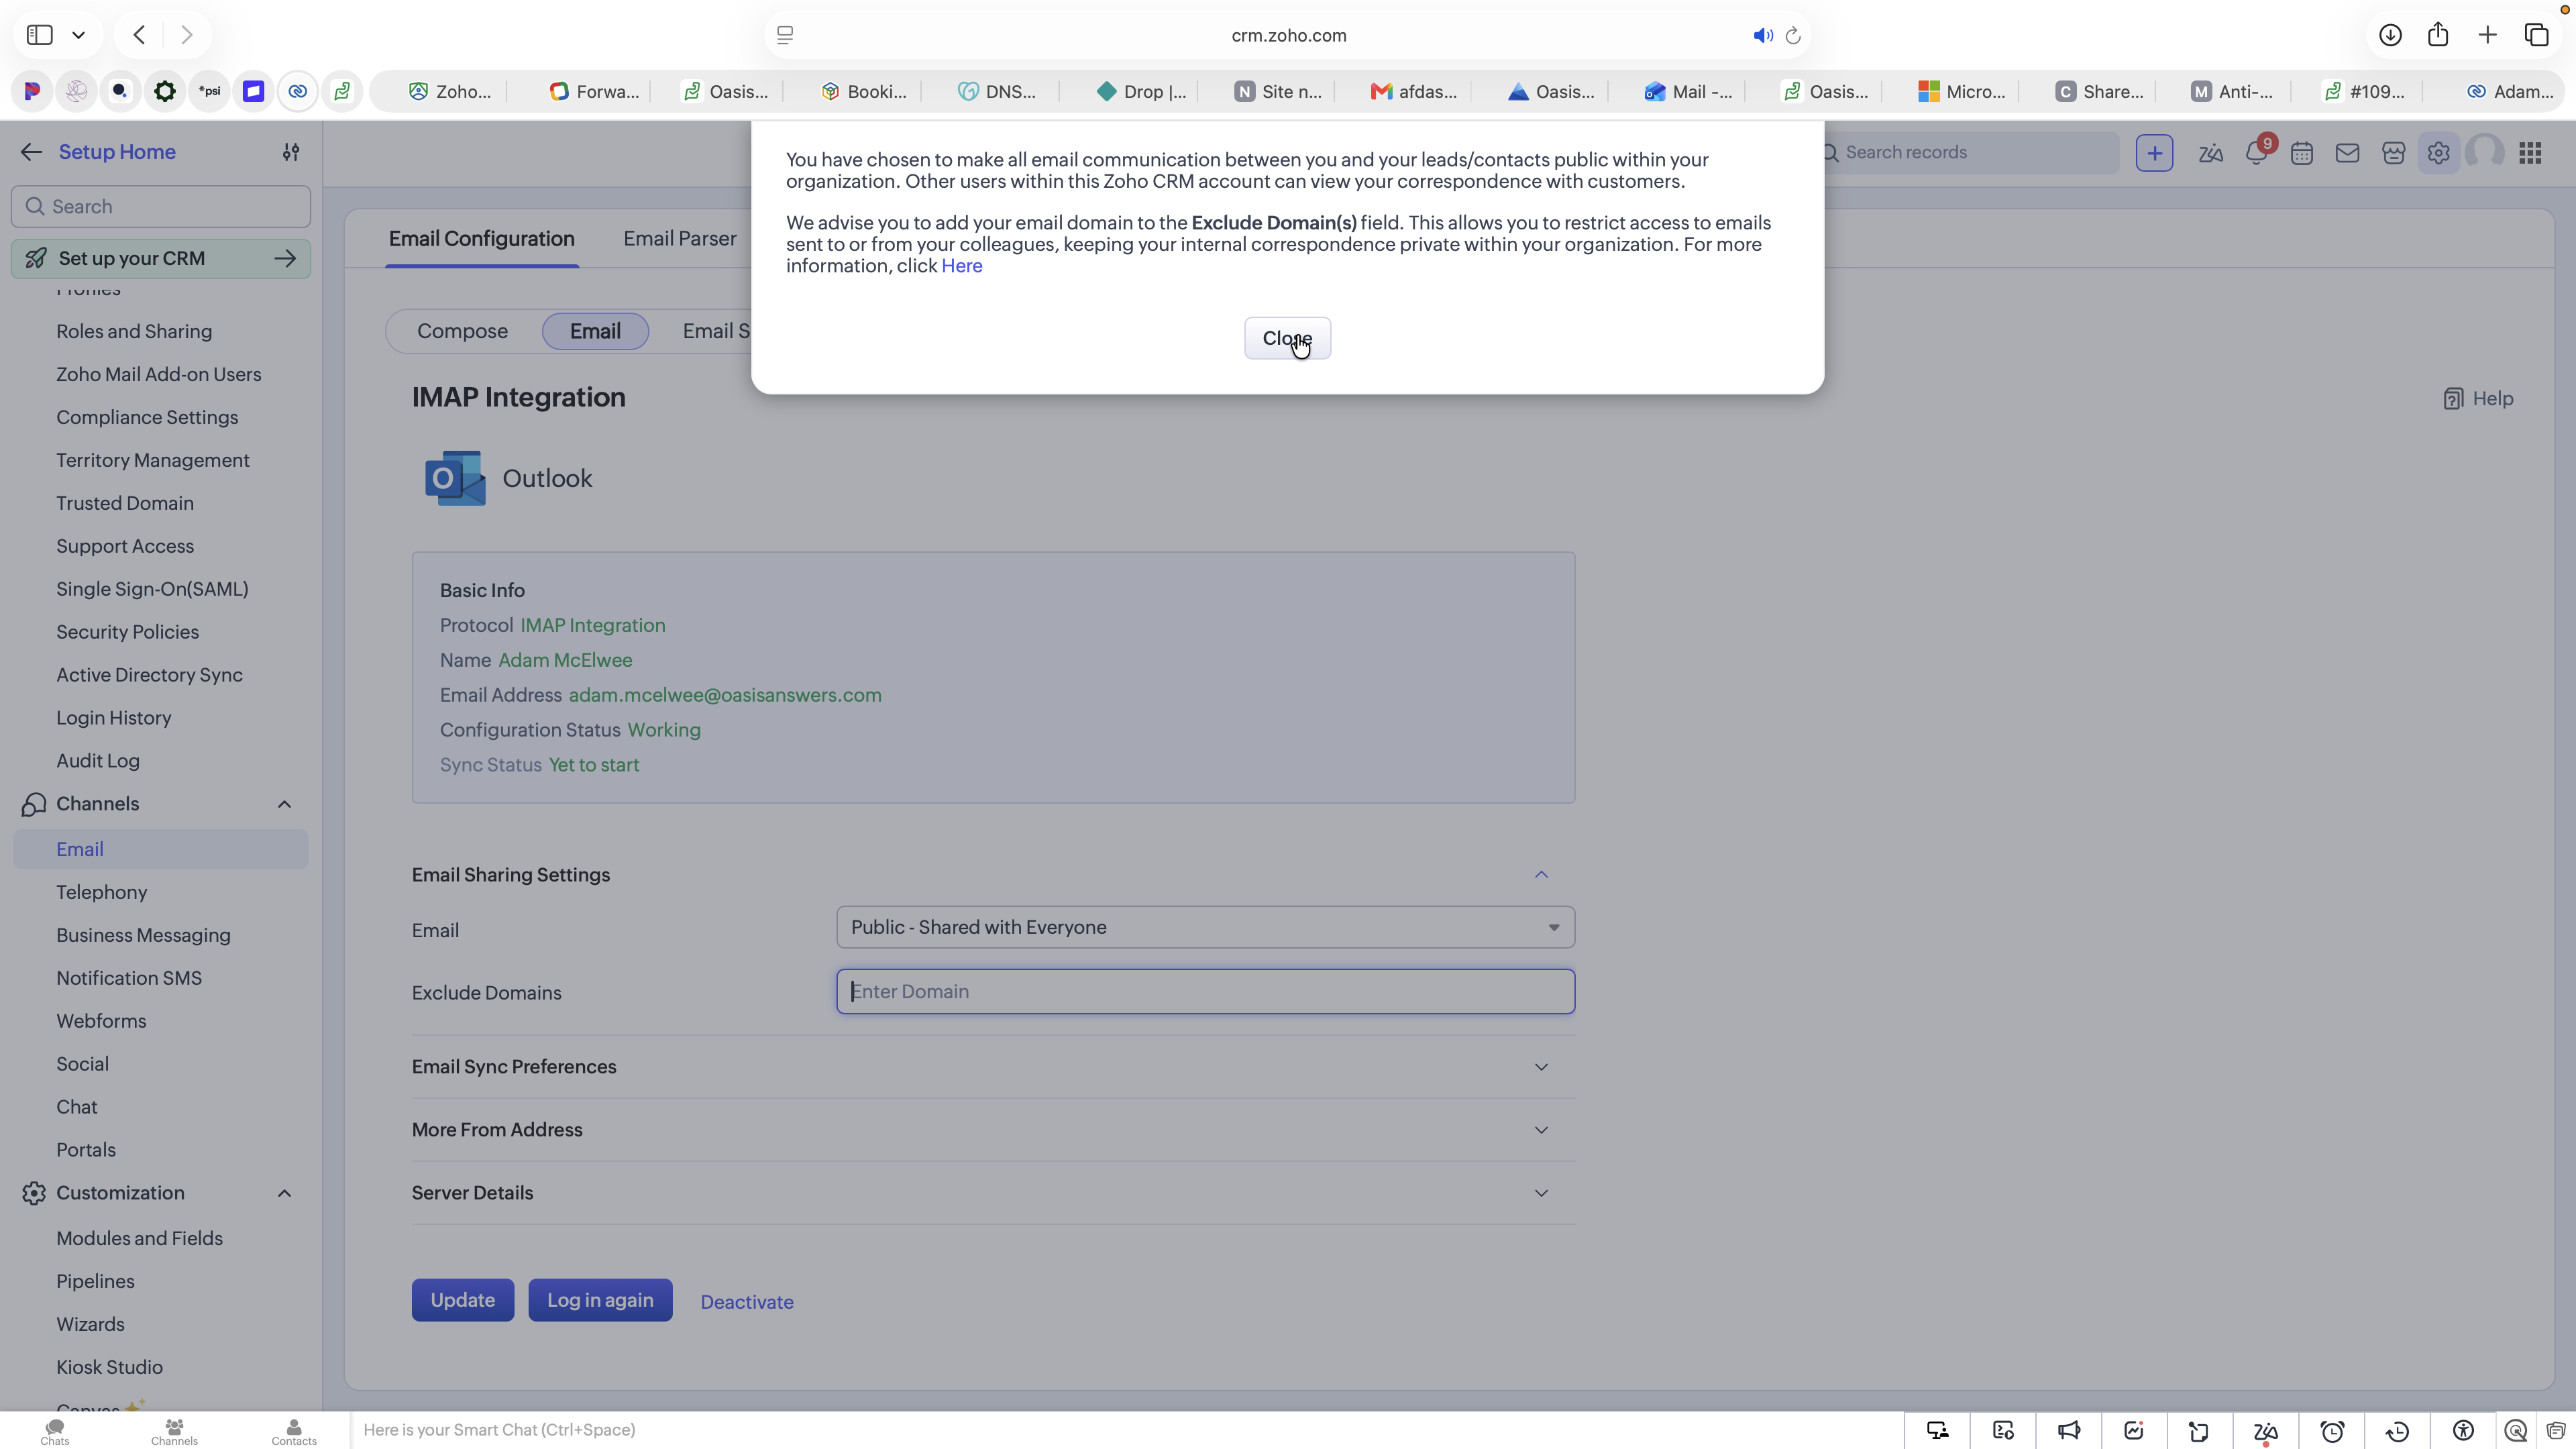Viewport: 2576px width, 1449px height.
Task: Collapse the Email Sharing Settings section
Action: tap(1541, 875)
